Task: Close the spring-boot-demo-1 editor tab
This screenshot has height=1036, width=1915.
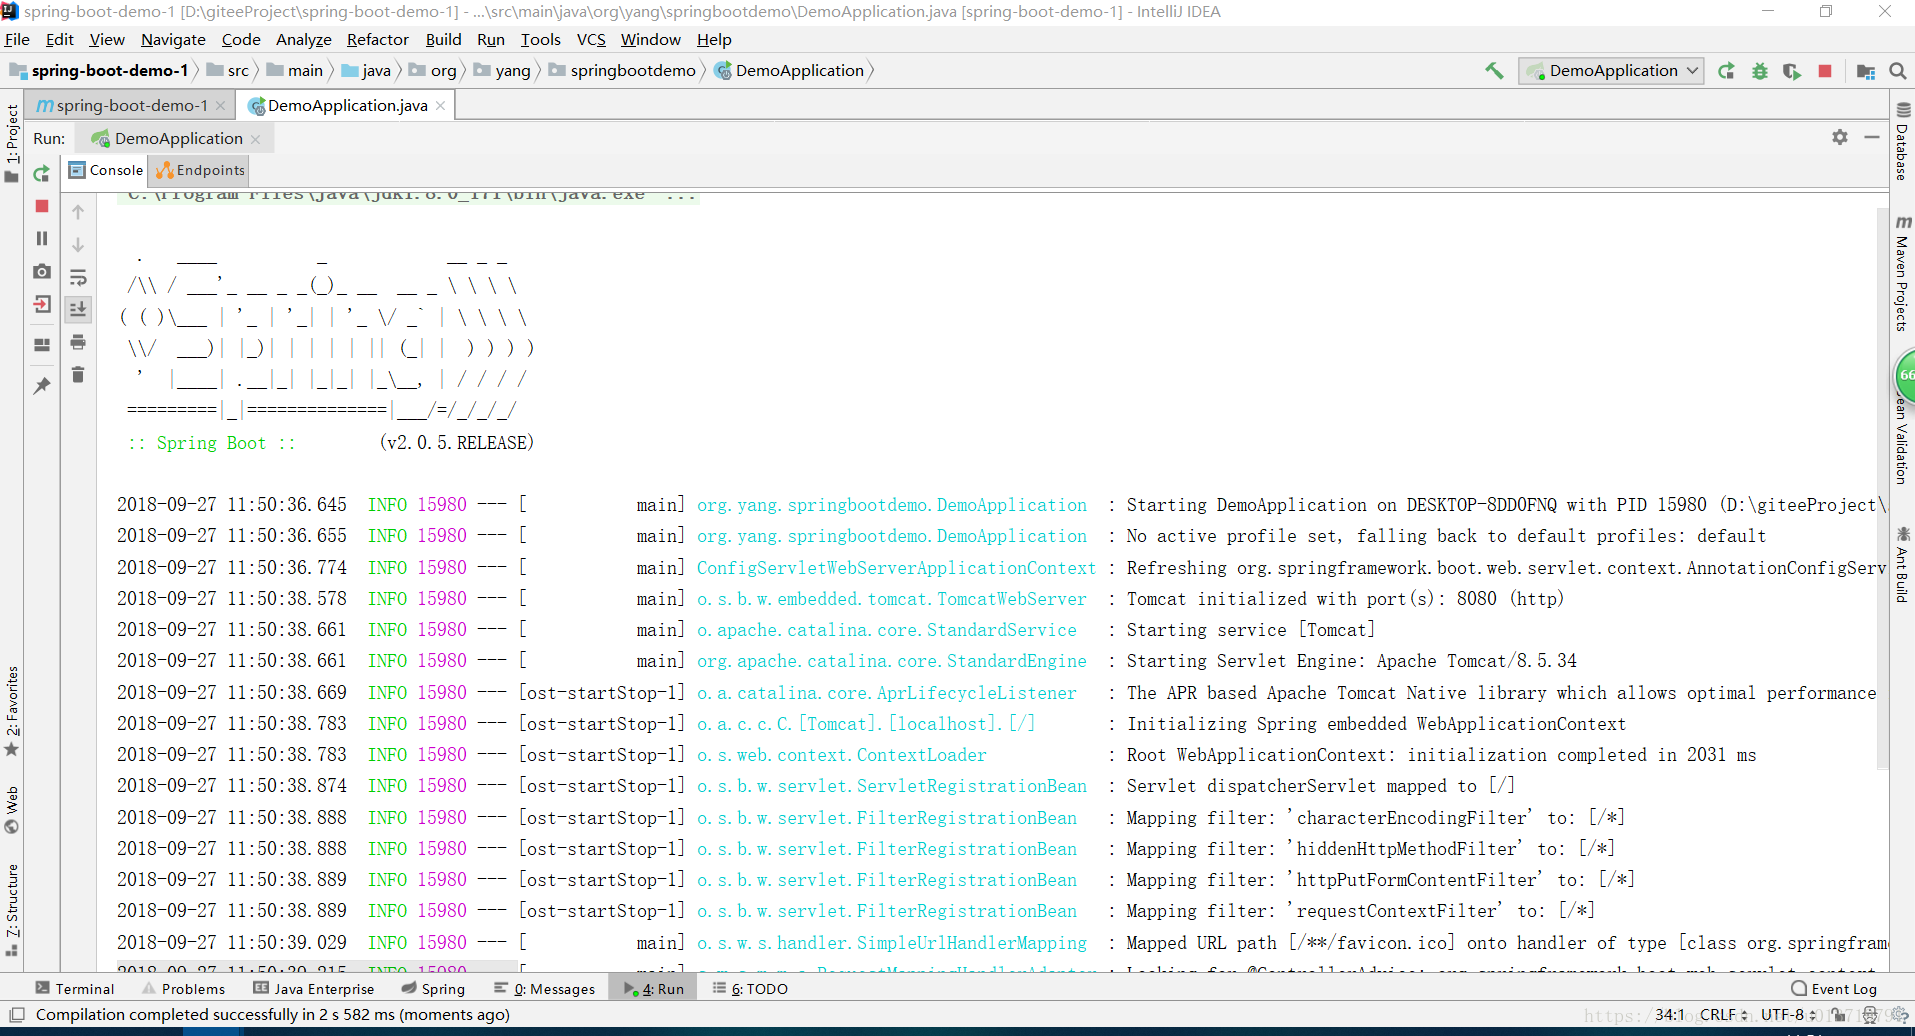Action: click(x=220, y=106)
